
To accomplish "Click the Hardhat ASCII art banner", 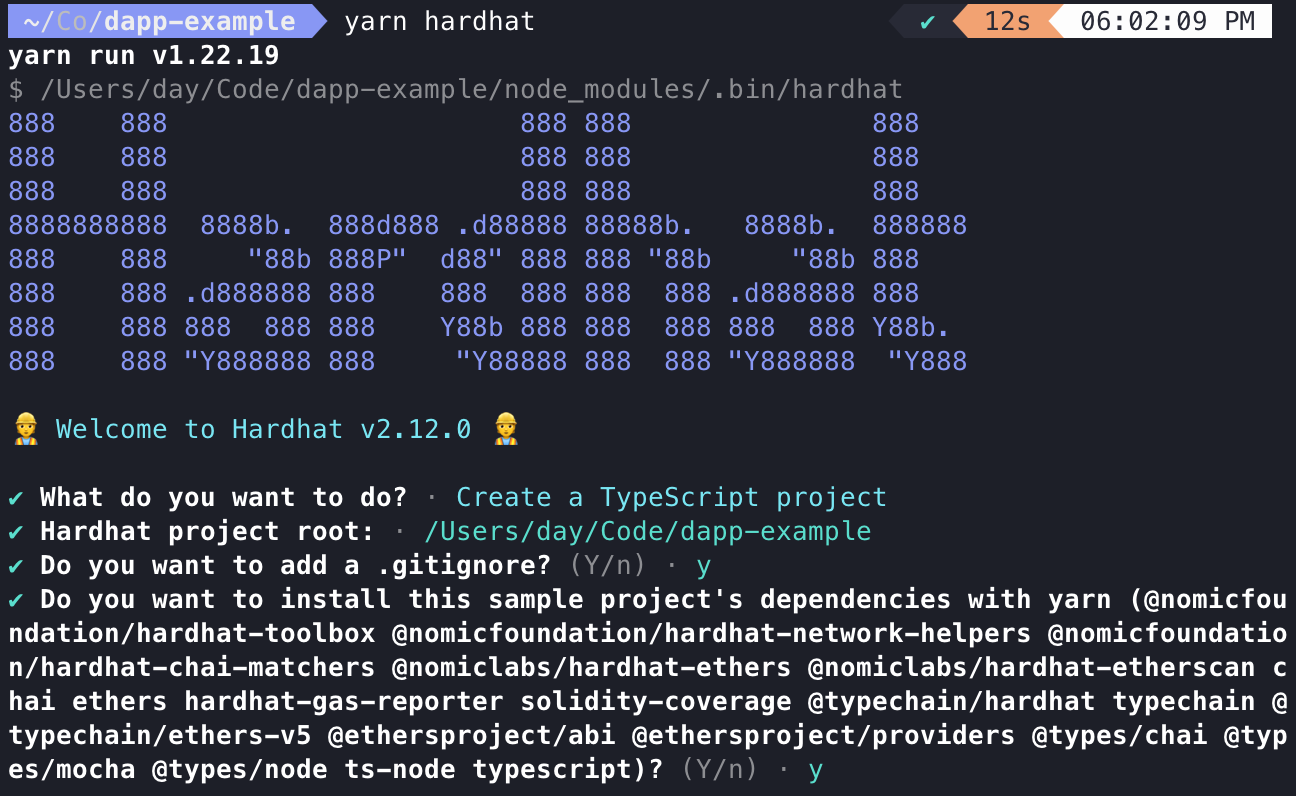I will (488, 242).
